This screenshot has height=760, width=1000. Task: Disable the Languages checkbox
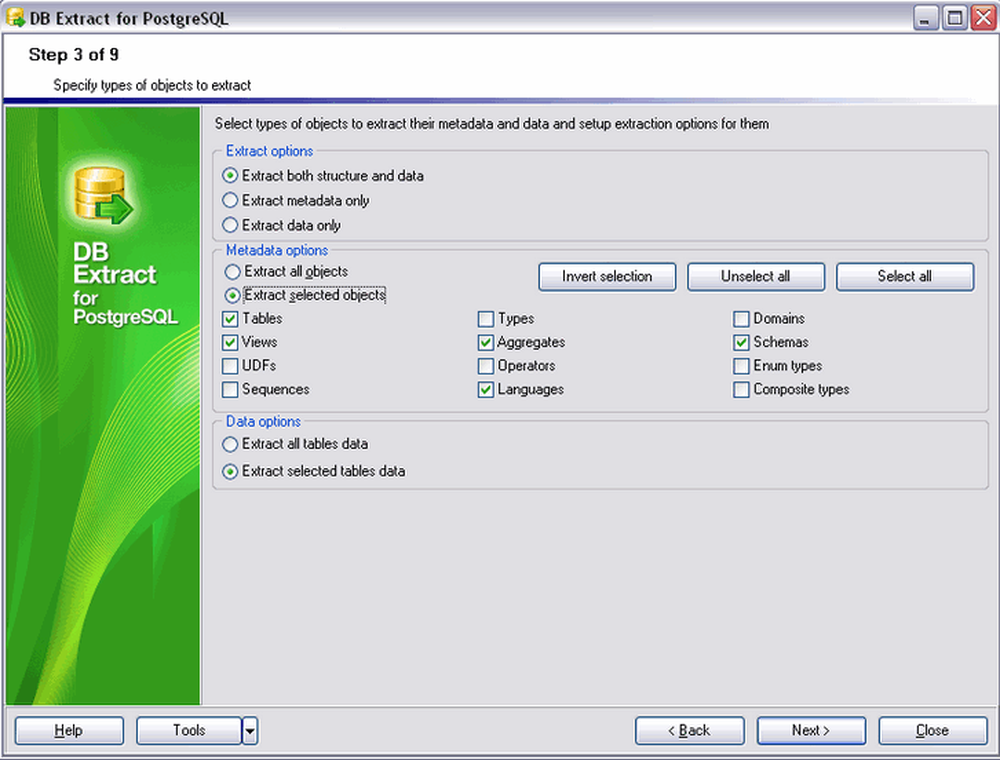485,390
